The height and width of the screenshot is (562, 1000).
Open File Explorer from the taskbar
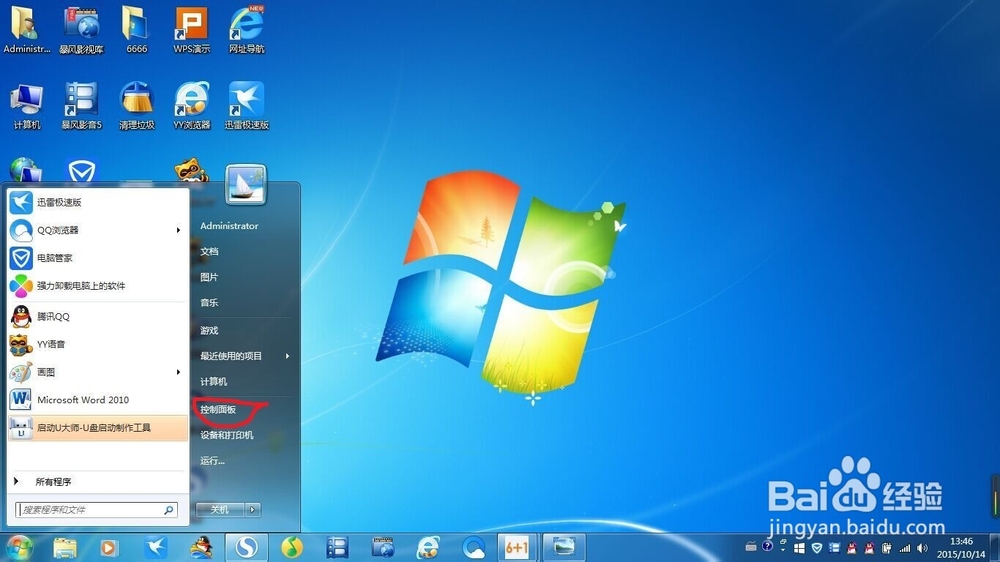pyautogui.click(x=65, y=547)
